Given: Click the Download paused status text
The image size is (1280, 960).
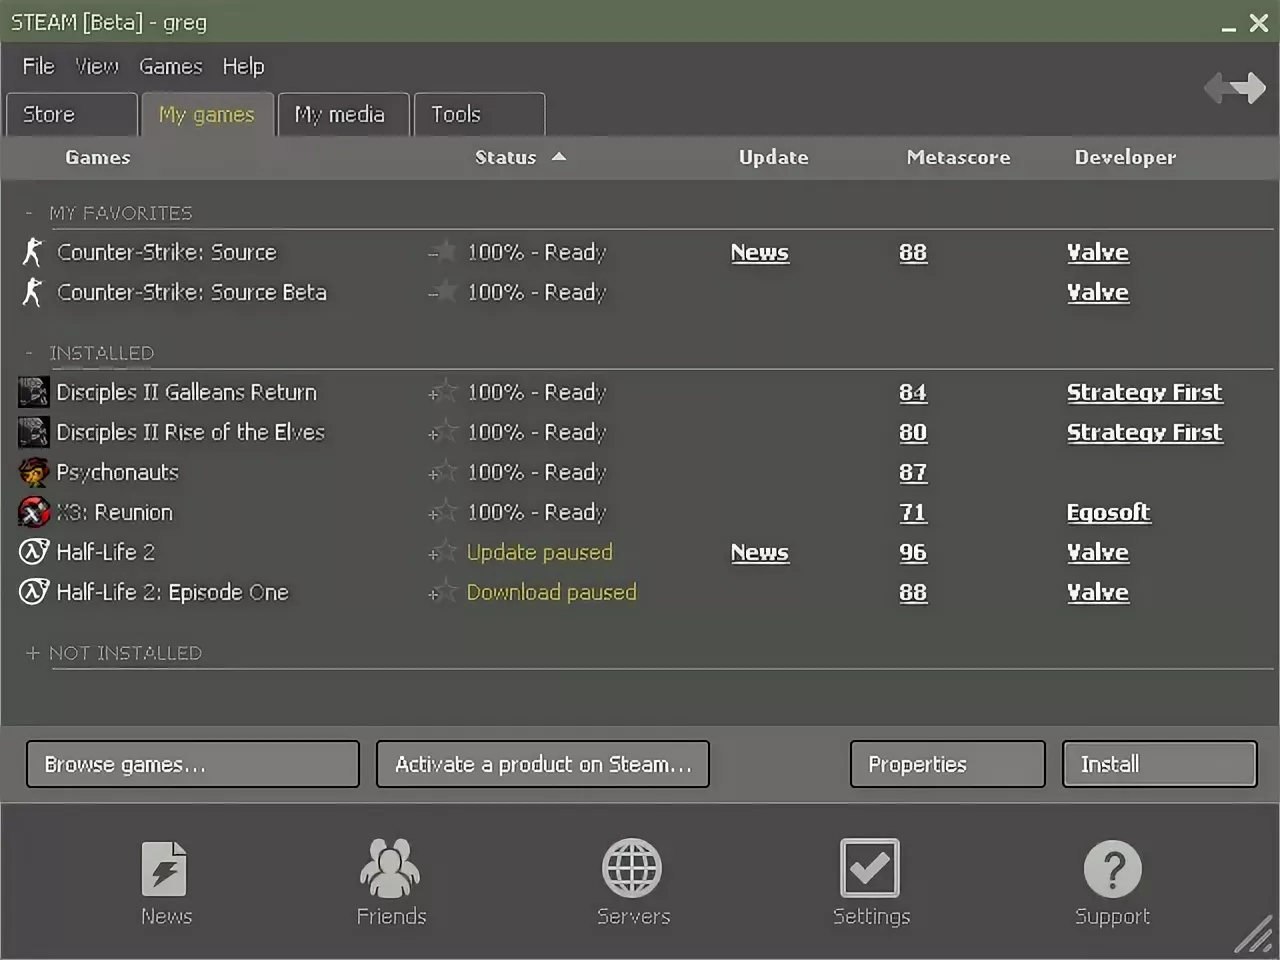Looking at the screenshot, I should point(551,592).
